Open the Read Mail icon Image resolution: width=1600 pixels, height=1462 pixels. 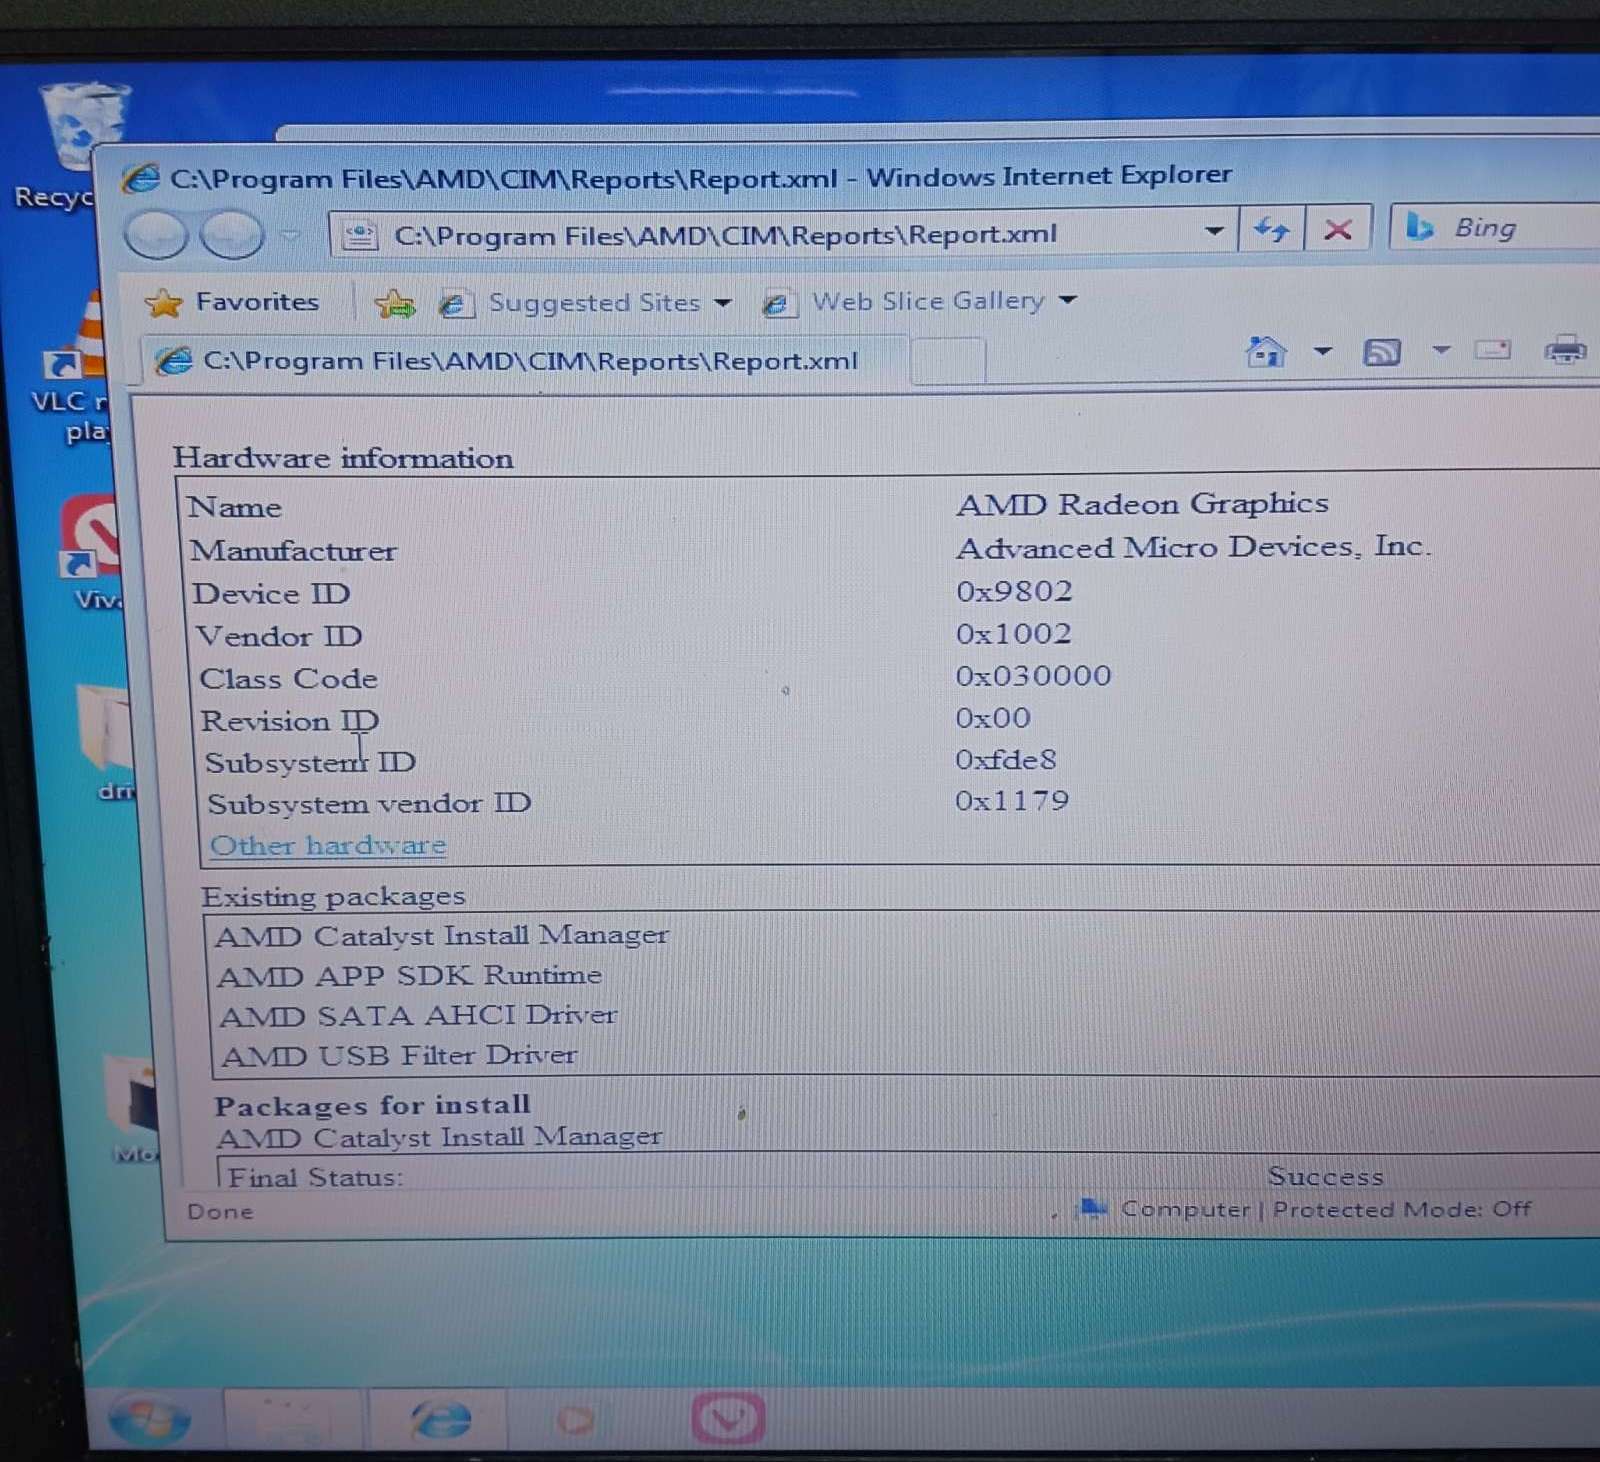coord(1492,351)
